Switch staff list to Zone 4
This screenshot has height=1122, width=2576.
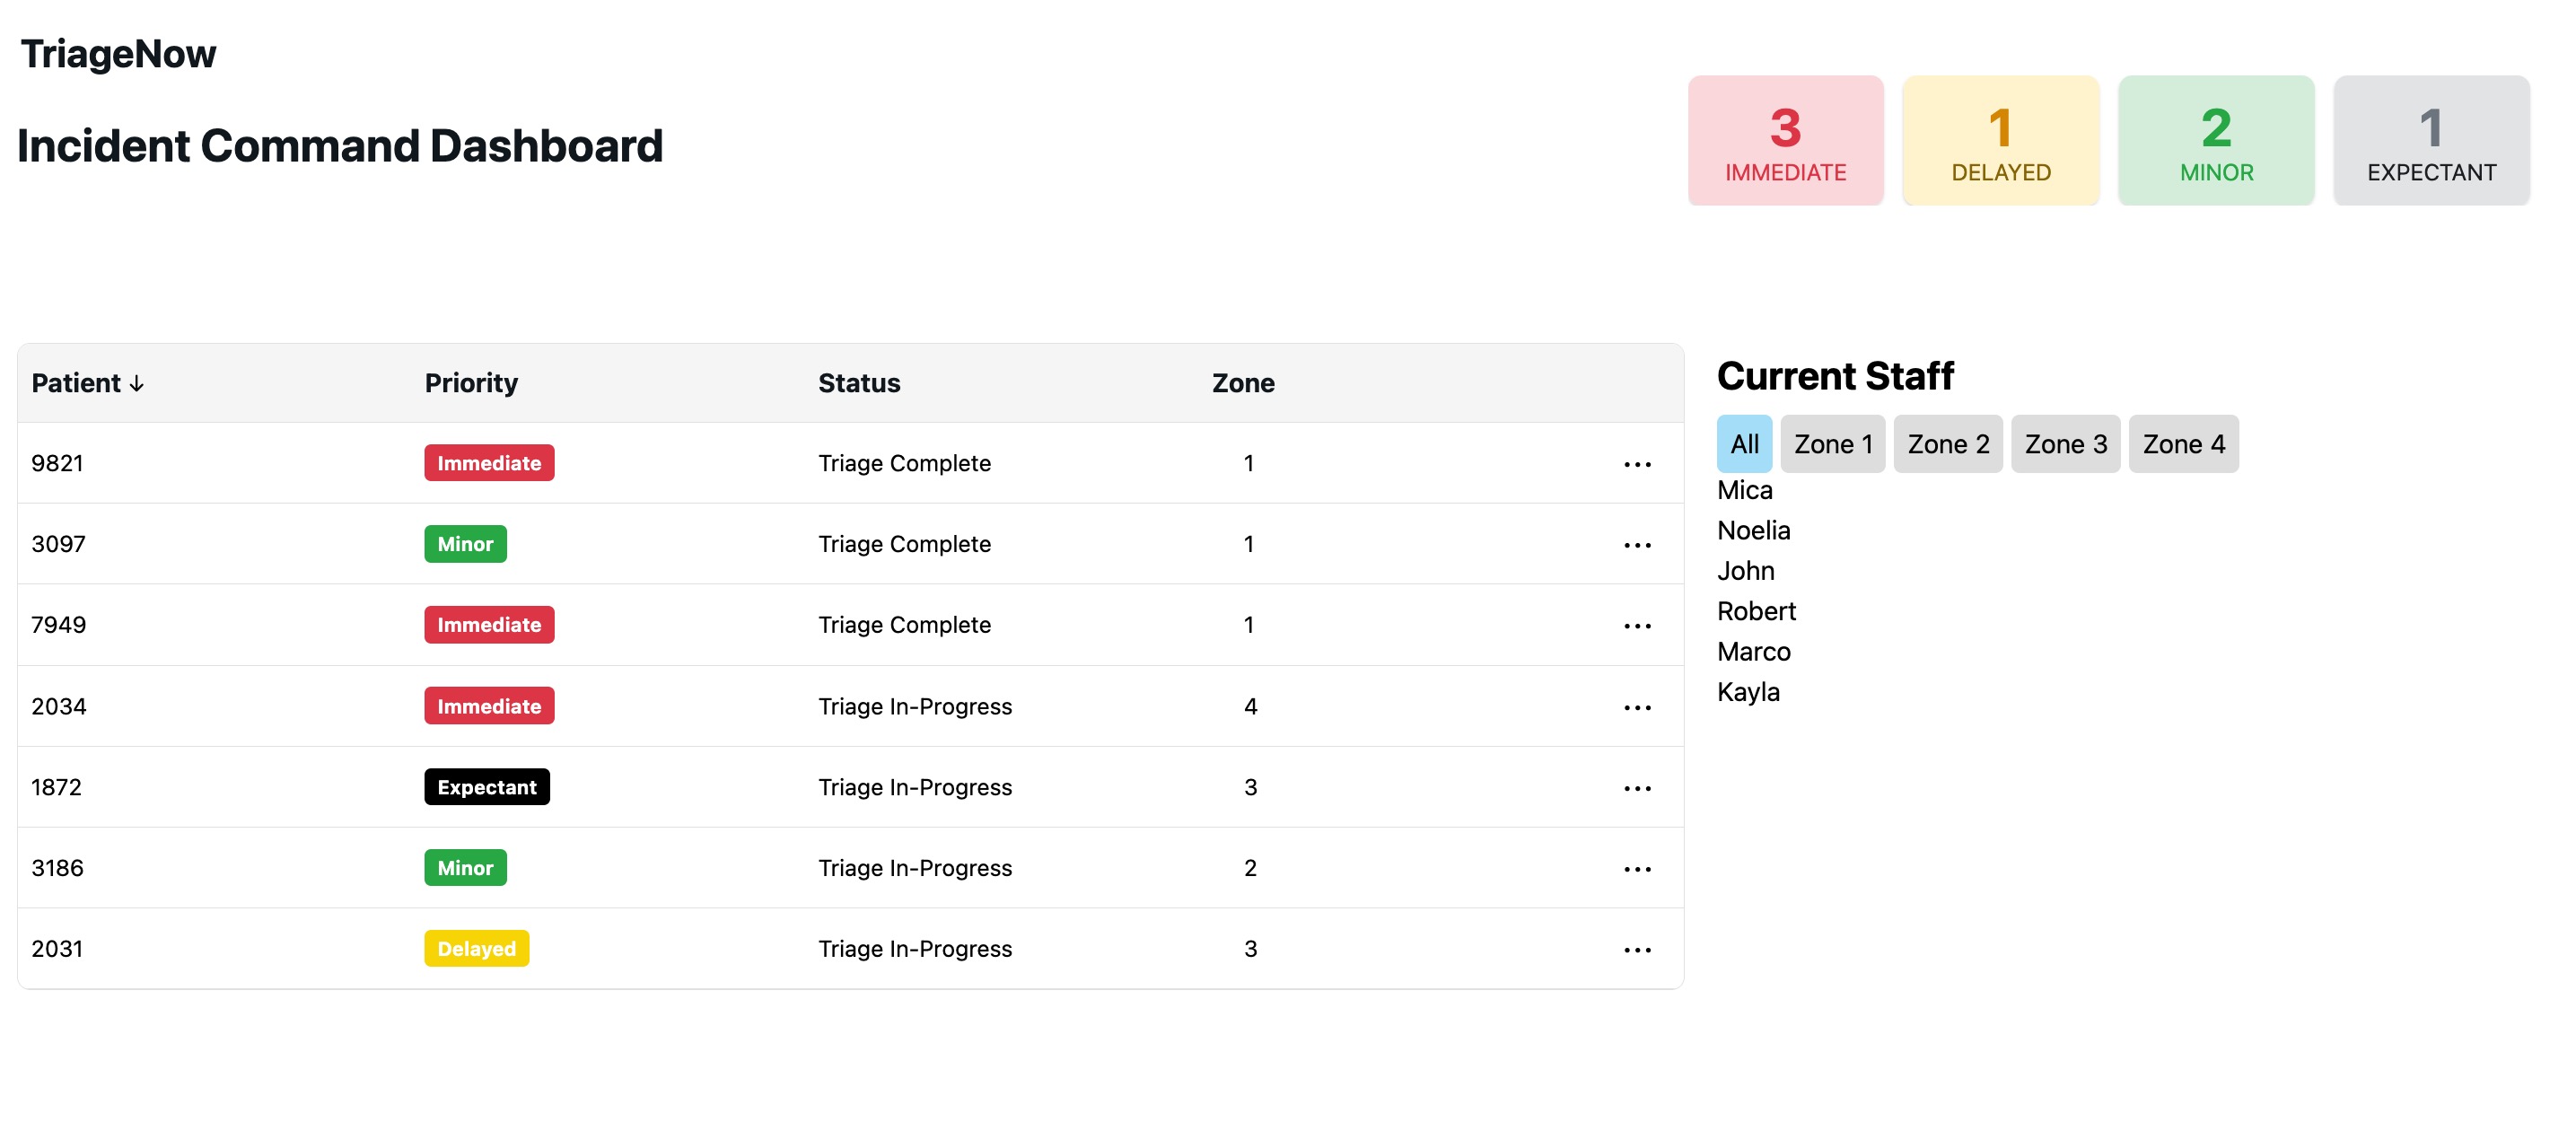click(x=2183, y=444)
